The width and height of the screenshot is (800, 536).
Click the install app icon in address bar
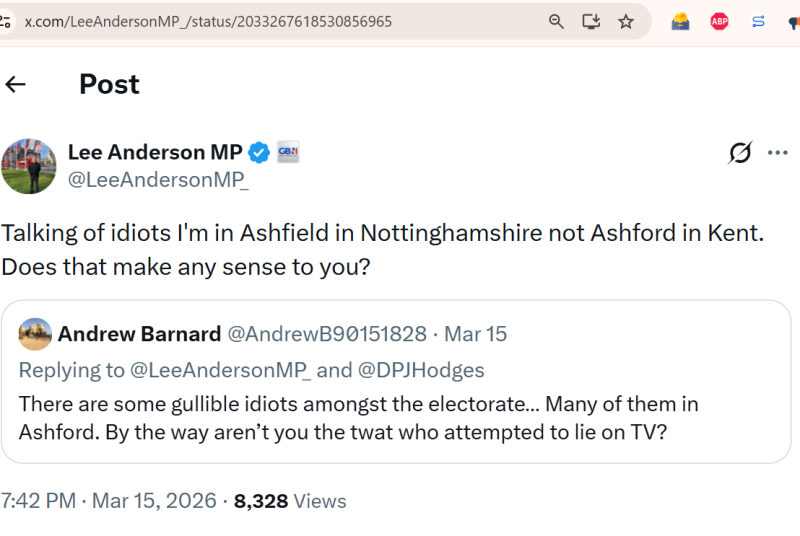[x=591, y=21]
